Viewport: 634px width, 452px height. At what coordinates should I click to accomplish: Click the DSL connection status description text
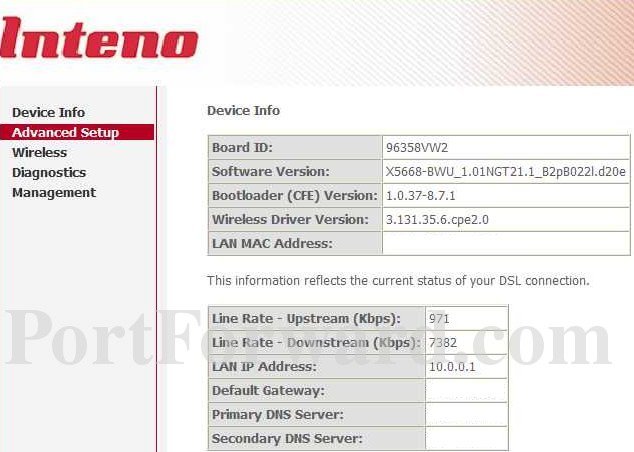(x=398, y=281)
